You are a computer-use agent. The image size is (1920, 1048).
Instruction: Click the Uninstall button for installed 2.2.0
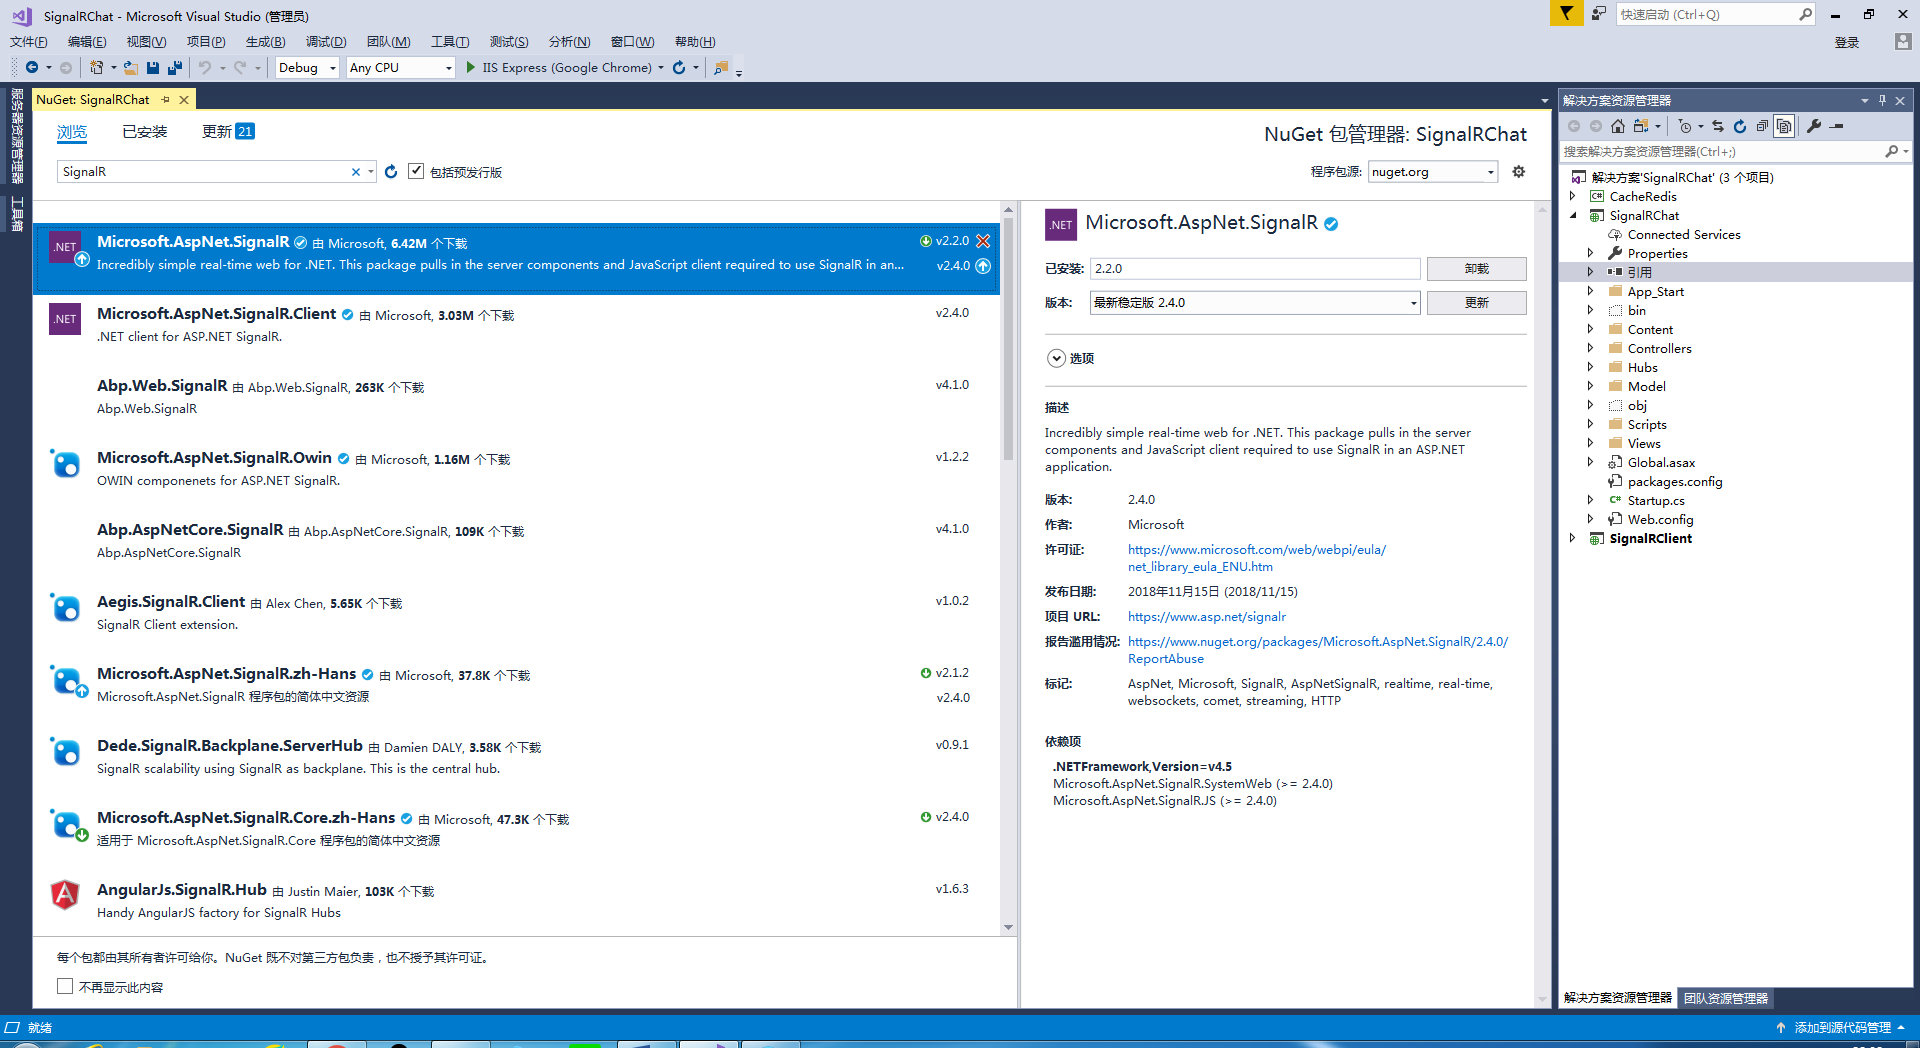point(1476,269)
